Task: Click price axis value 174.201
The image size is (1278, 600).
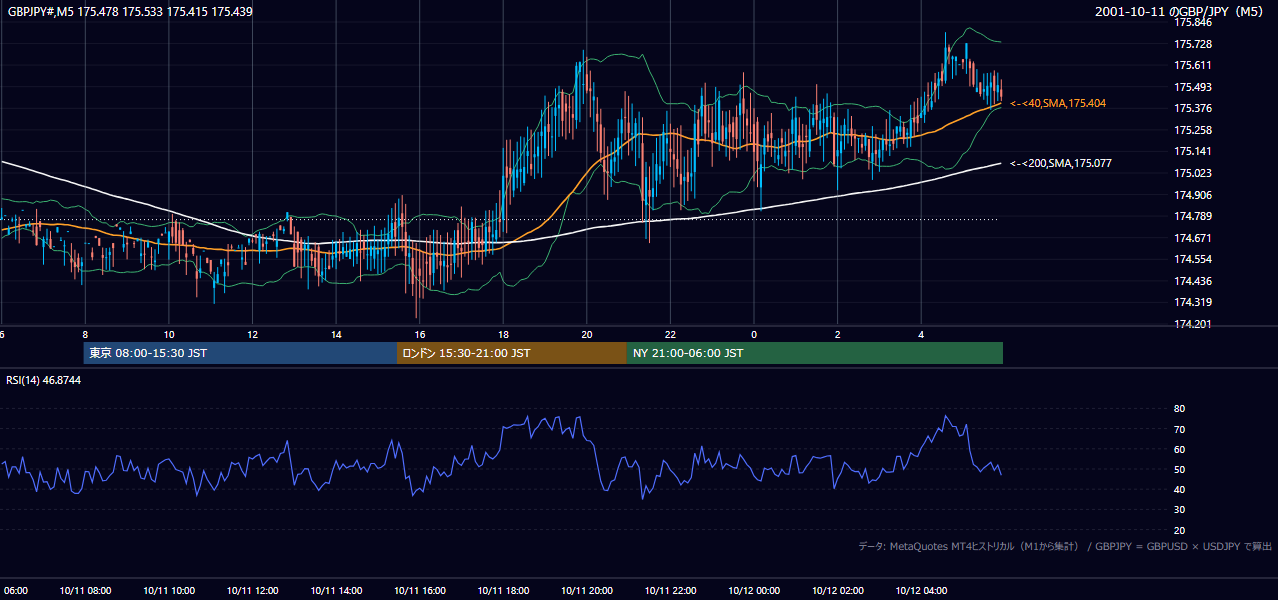Action: click(x=1193, y=324)
